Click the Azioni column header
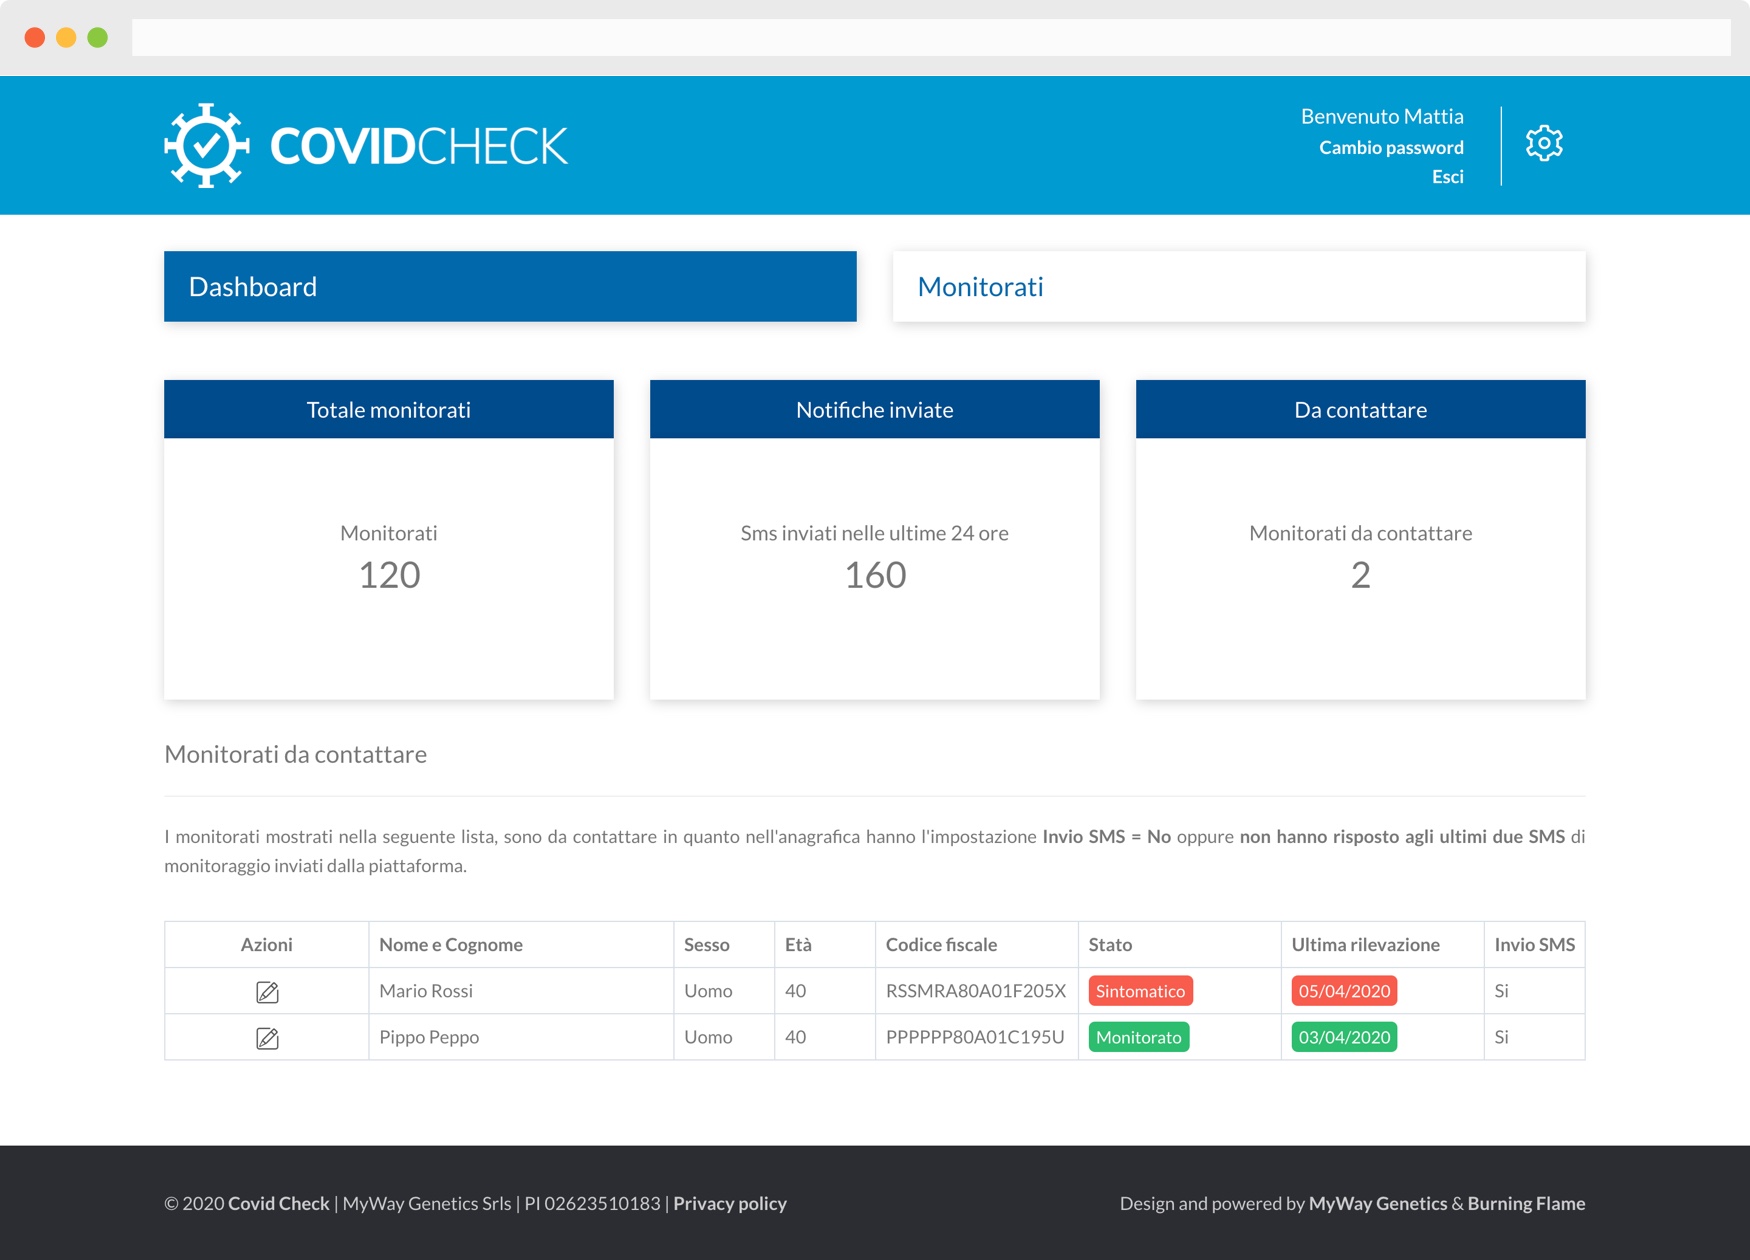The image size is (1750, 1260). click(x=267, y=944)
